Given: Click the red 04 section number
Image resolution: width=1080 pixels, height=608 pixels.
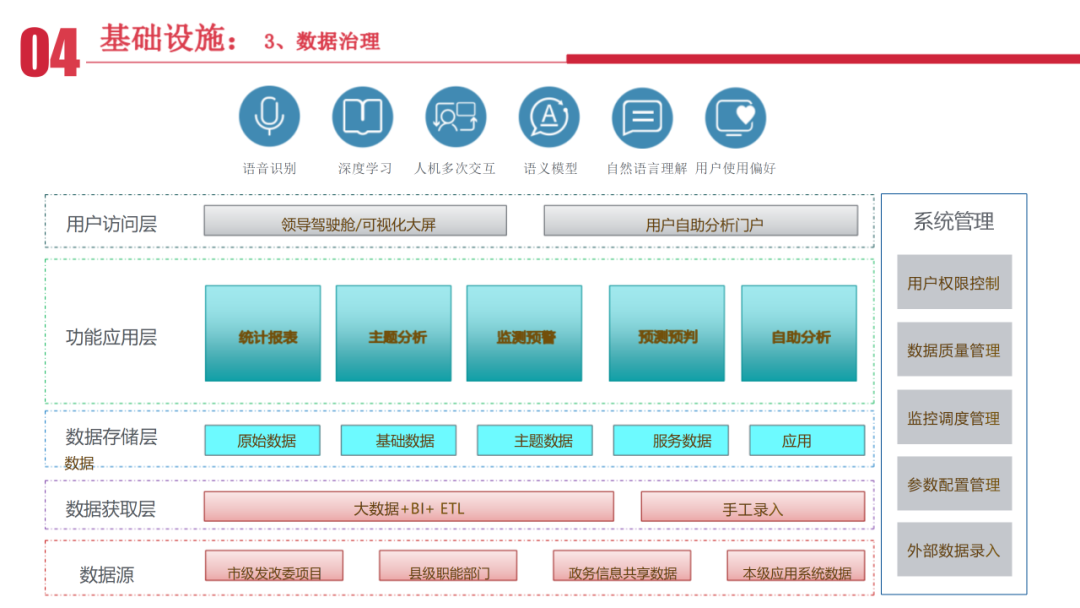Looking at the screenshot, I should coord(50,52).
